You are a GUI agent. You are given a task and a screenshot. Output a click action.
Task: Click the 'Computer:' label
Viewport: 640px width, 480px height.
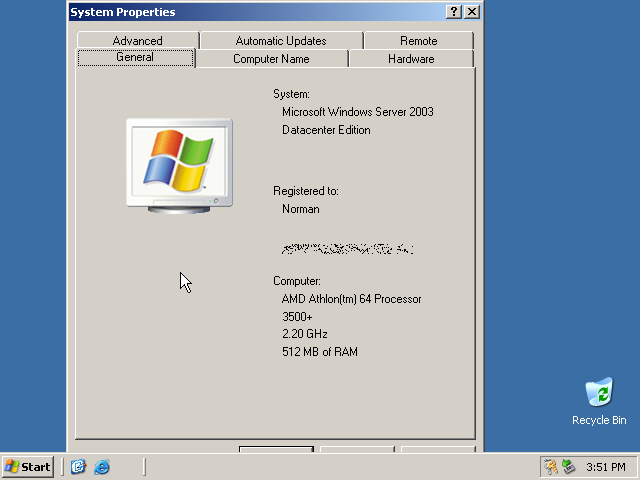[x=297, y=281]
